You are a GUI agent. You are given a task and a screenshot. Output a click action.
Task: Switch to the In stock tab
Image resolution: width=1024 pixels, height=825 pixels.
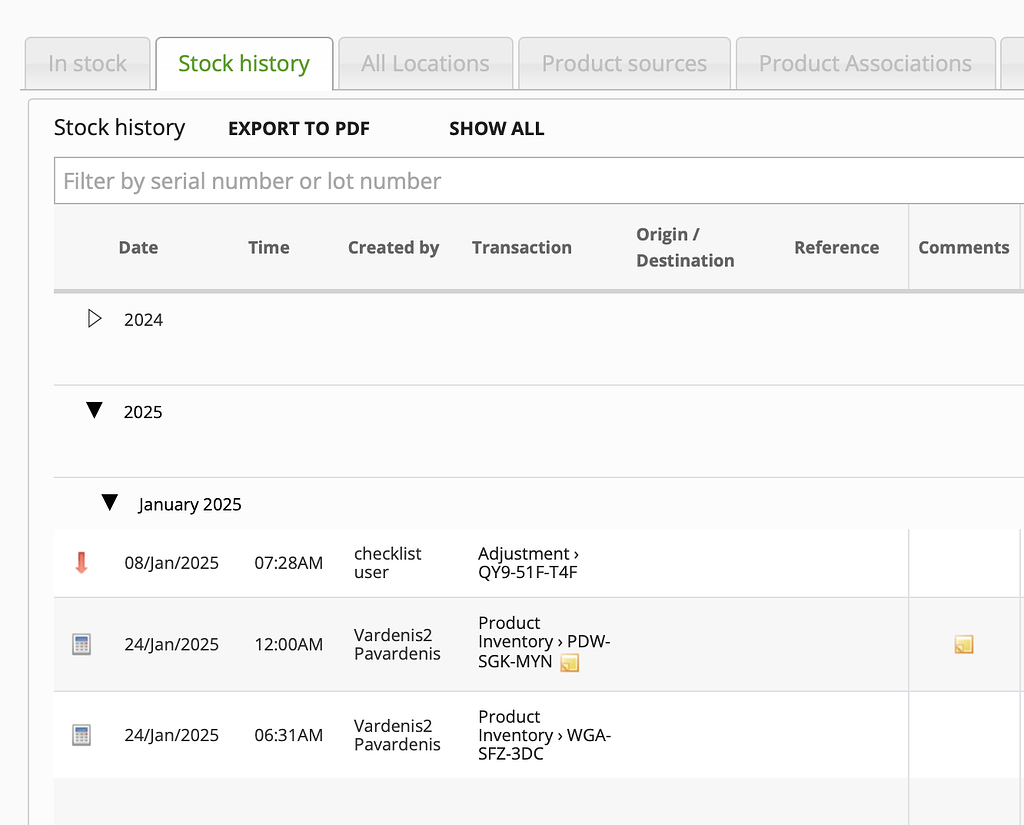point(87,64)
